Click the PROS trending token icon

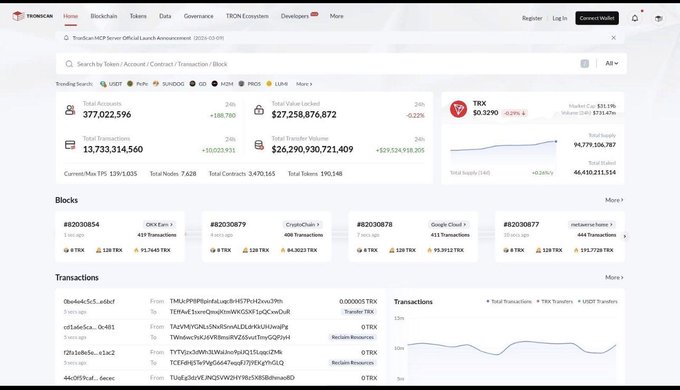point(242,84)
